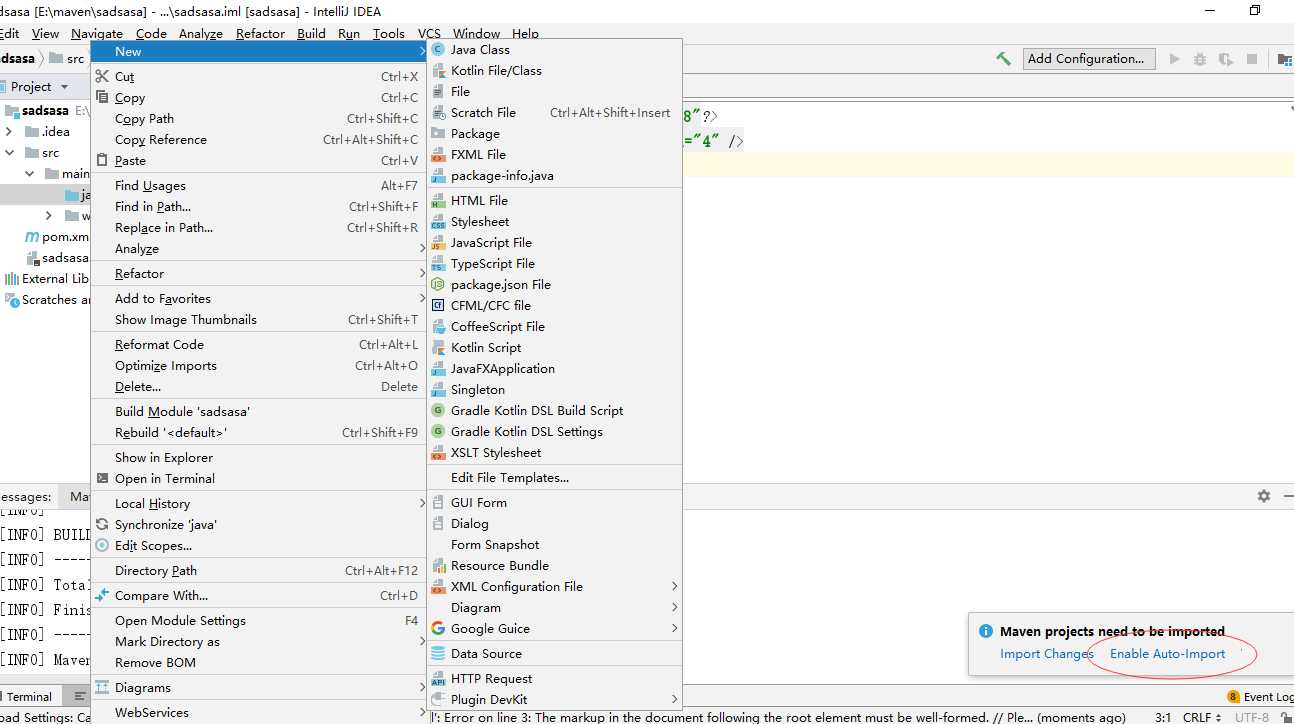Click the Enable Auto-Import link
The image size is (1294, 724).
click(x=1167, y=654)
